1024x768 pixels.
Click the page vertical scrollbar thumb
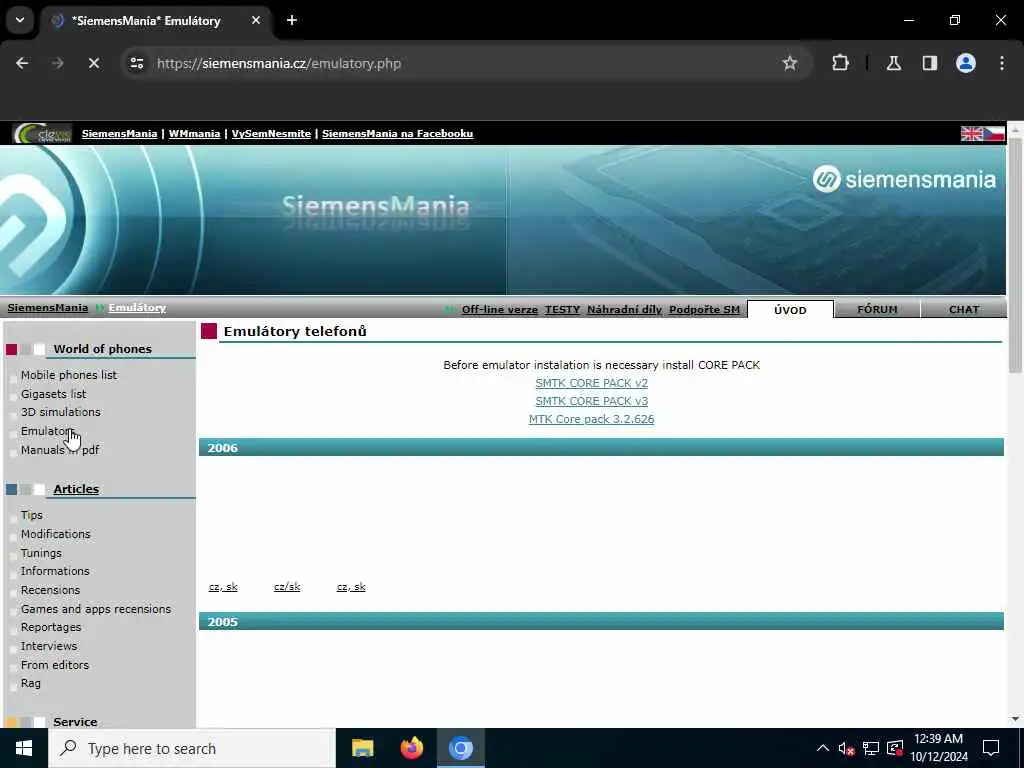tap(1016, 255)
